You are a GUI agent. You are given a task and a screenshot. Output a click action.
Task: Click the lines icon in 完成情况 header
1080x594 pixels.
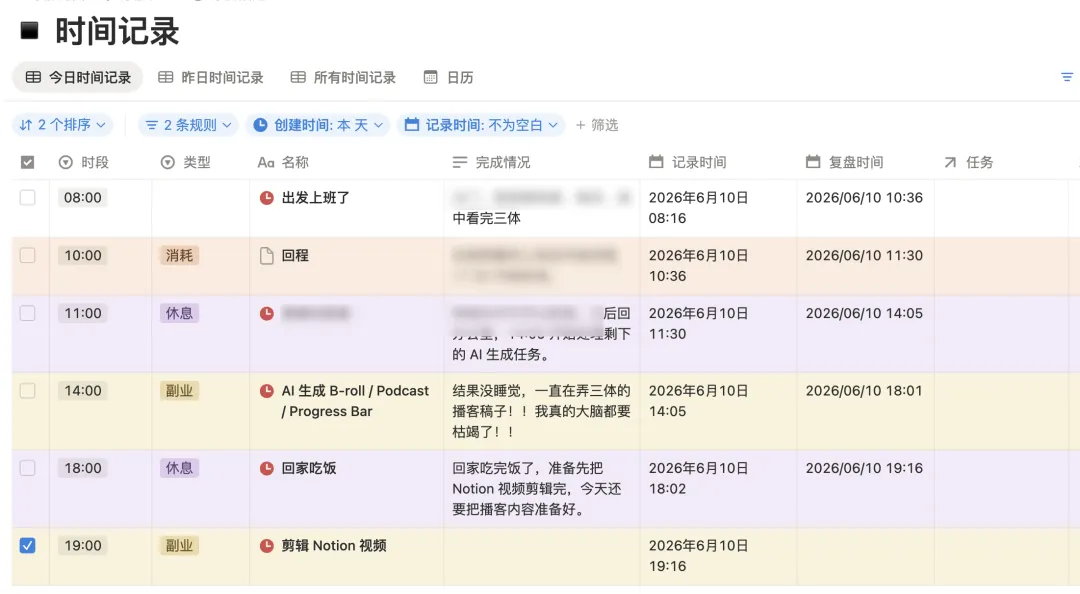[x=459, y=163]
